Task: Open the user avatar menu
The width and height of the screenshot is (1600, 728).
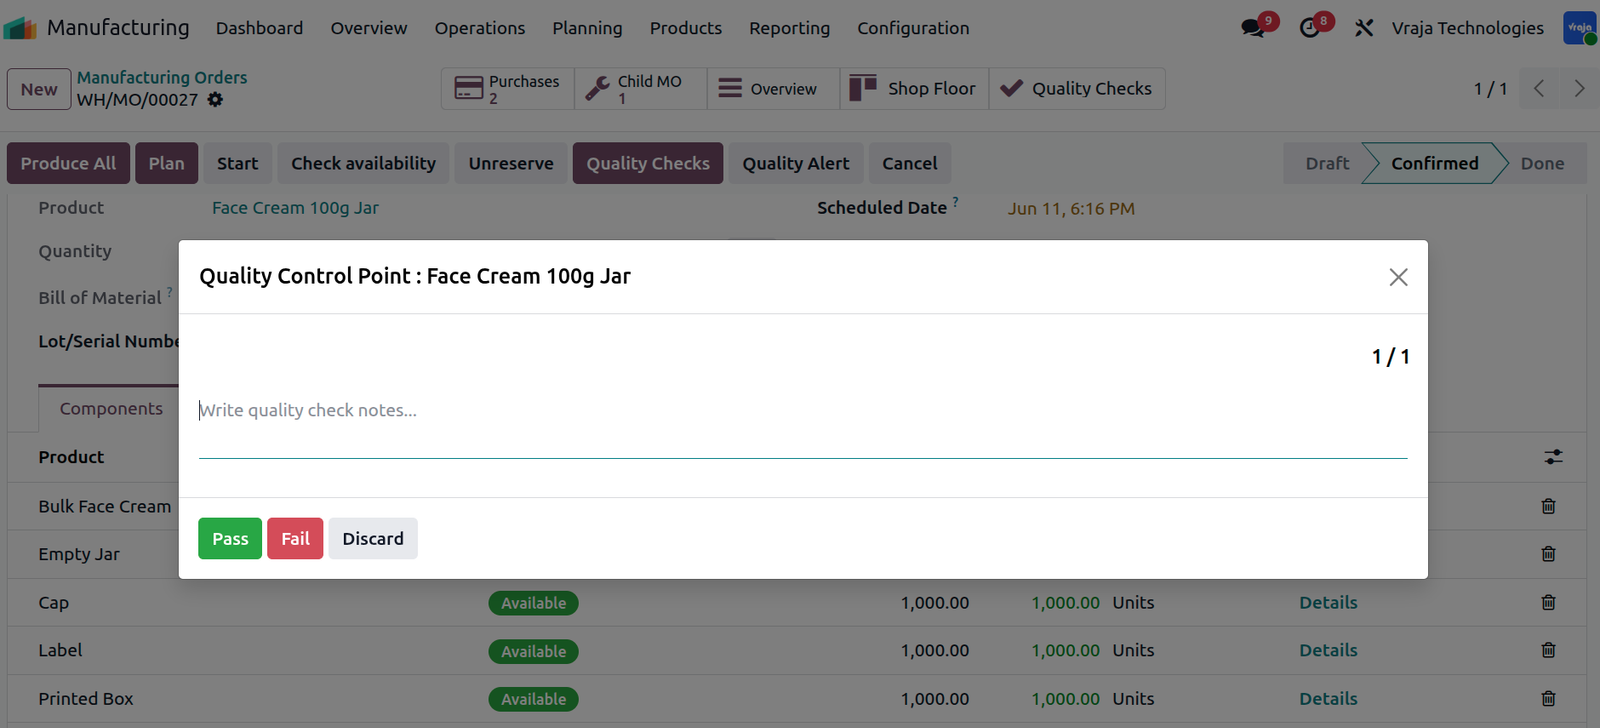Action: click(1580, 28)
